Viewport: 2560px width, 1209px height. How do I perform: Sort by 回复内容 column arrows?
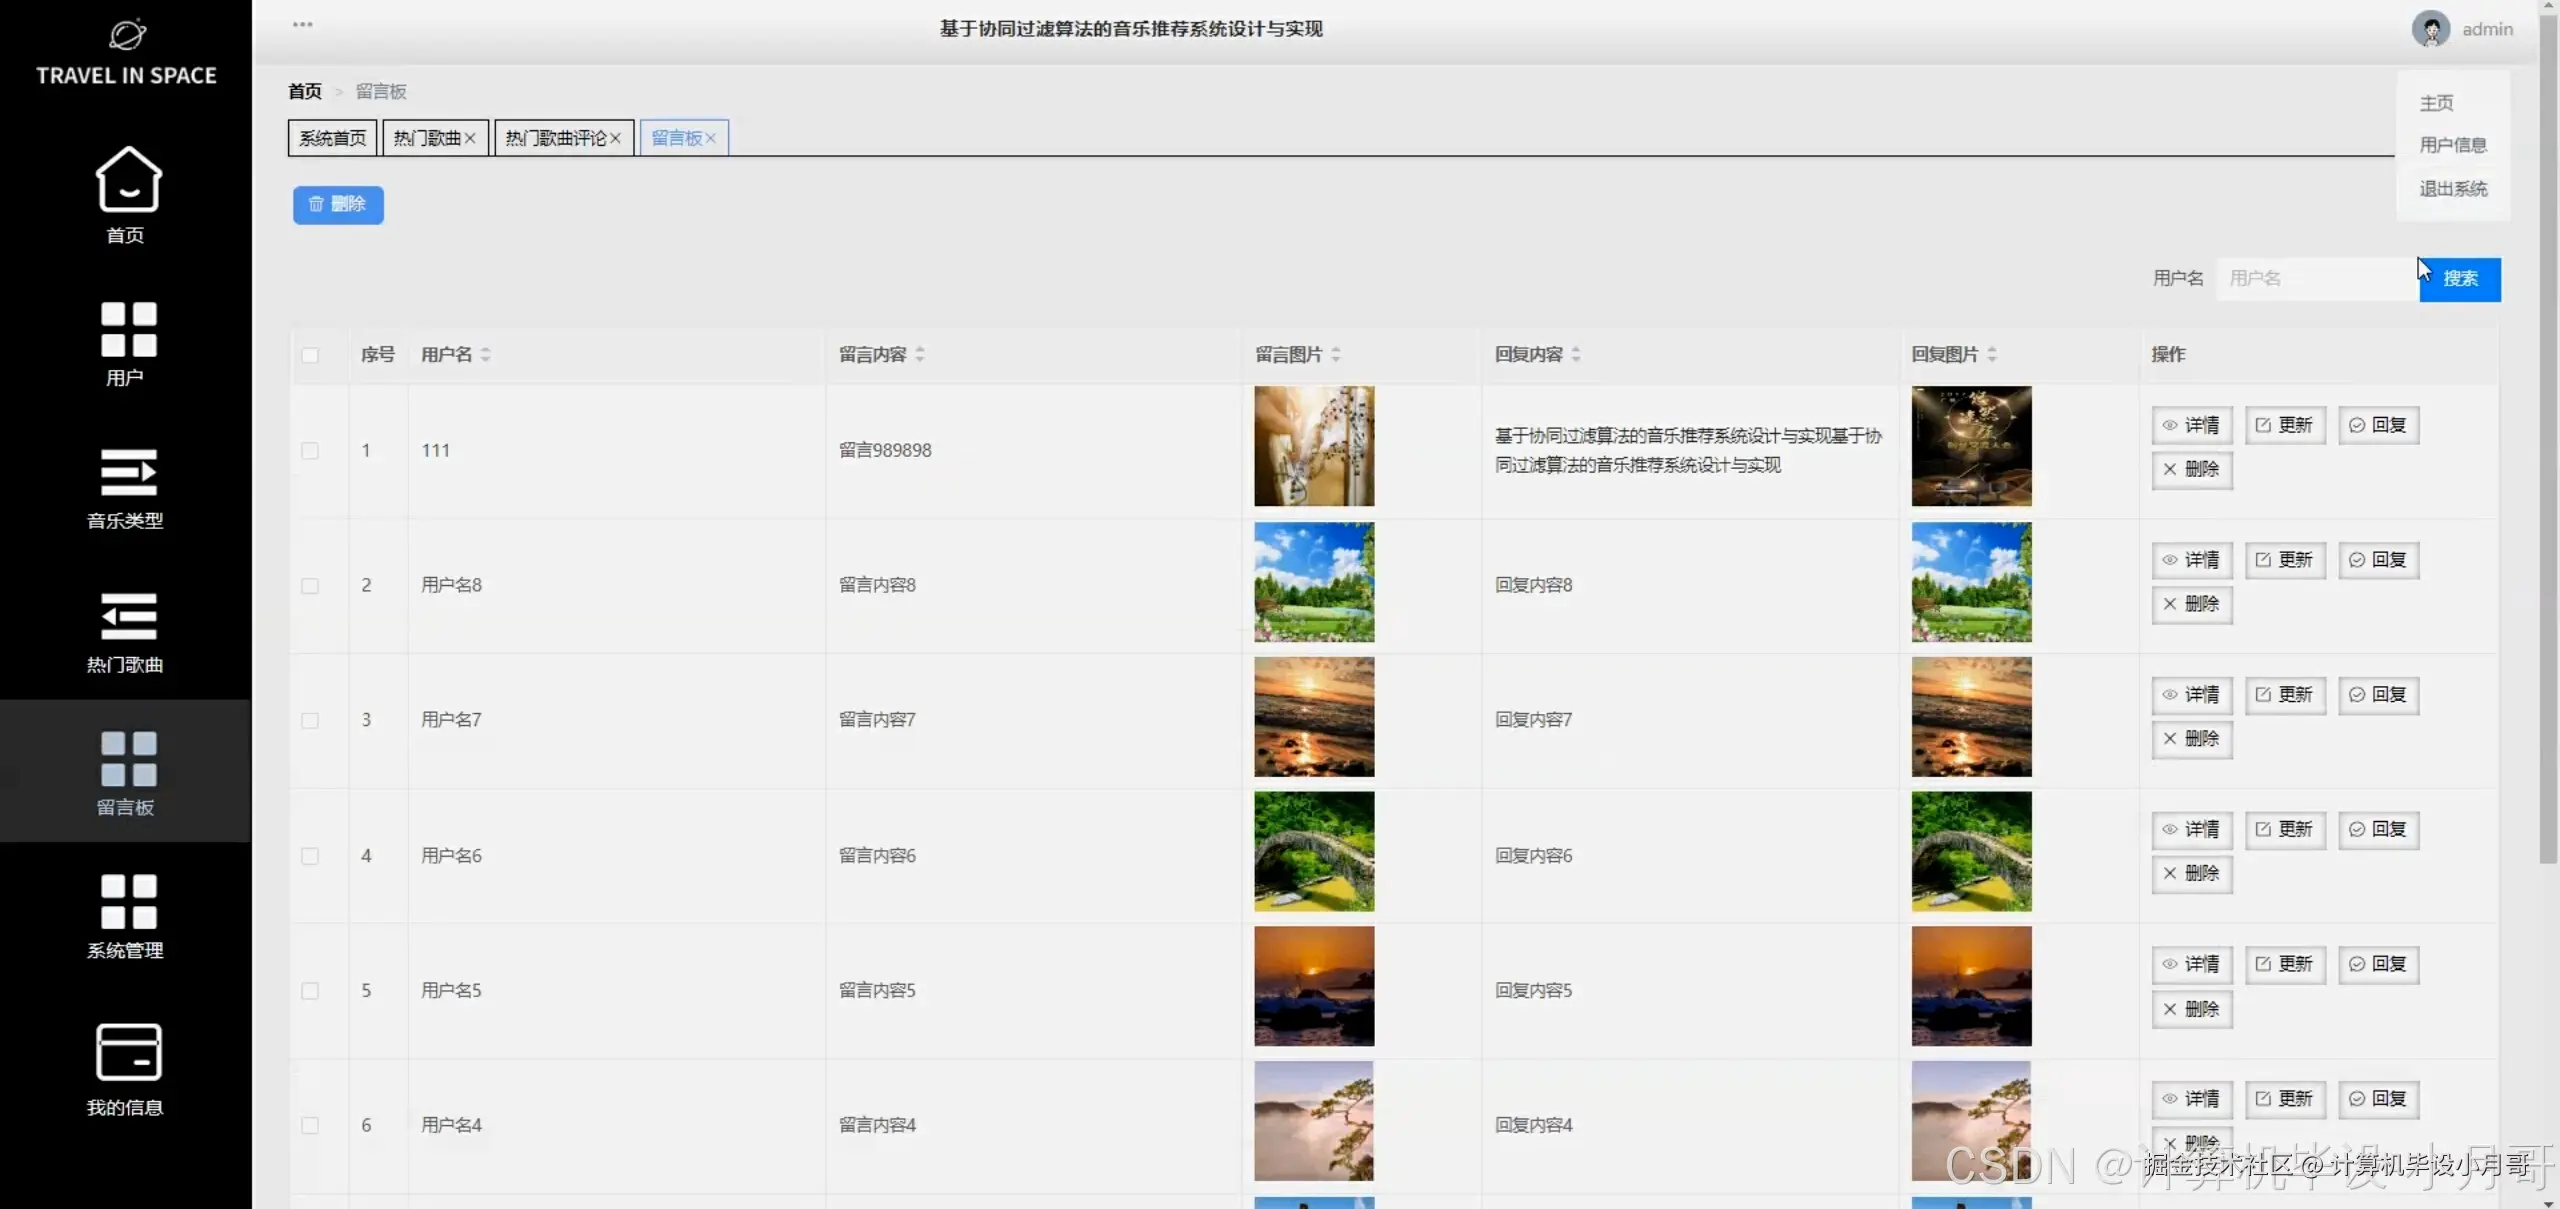[1575, 354]
